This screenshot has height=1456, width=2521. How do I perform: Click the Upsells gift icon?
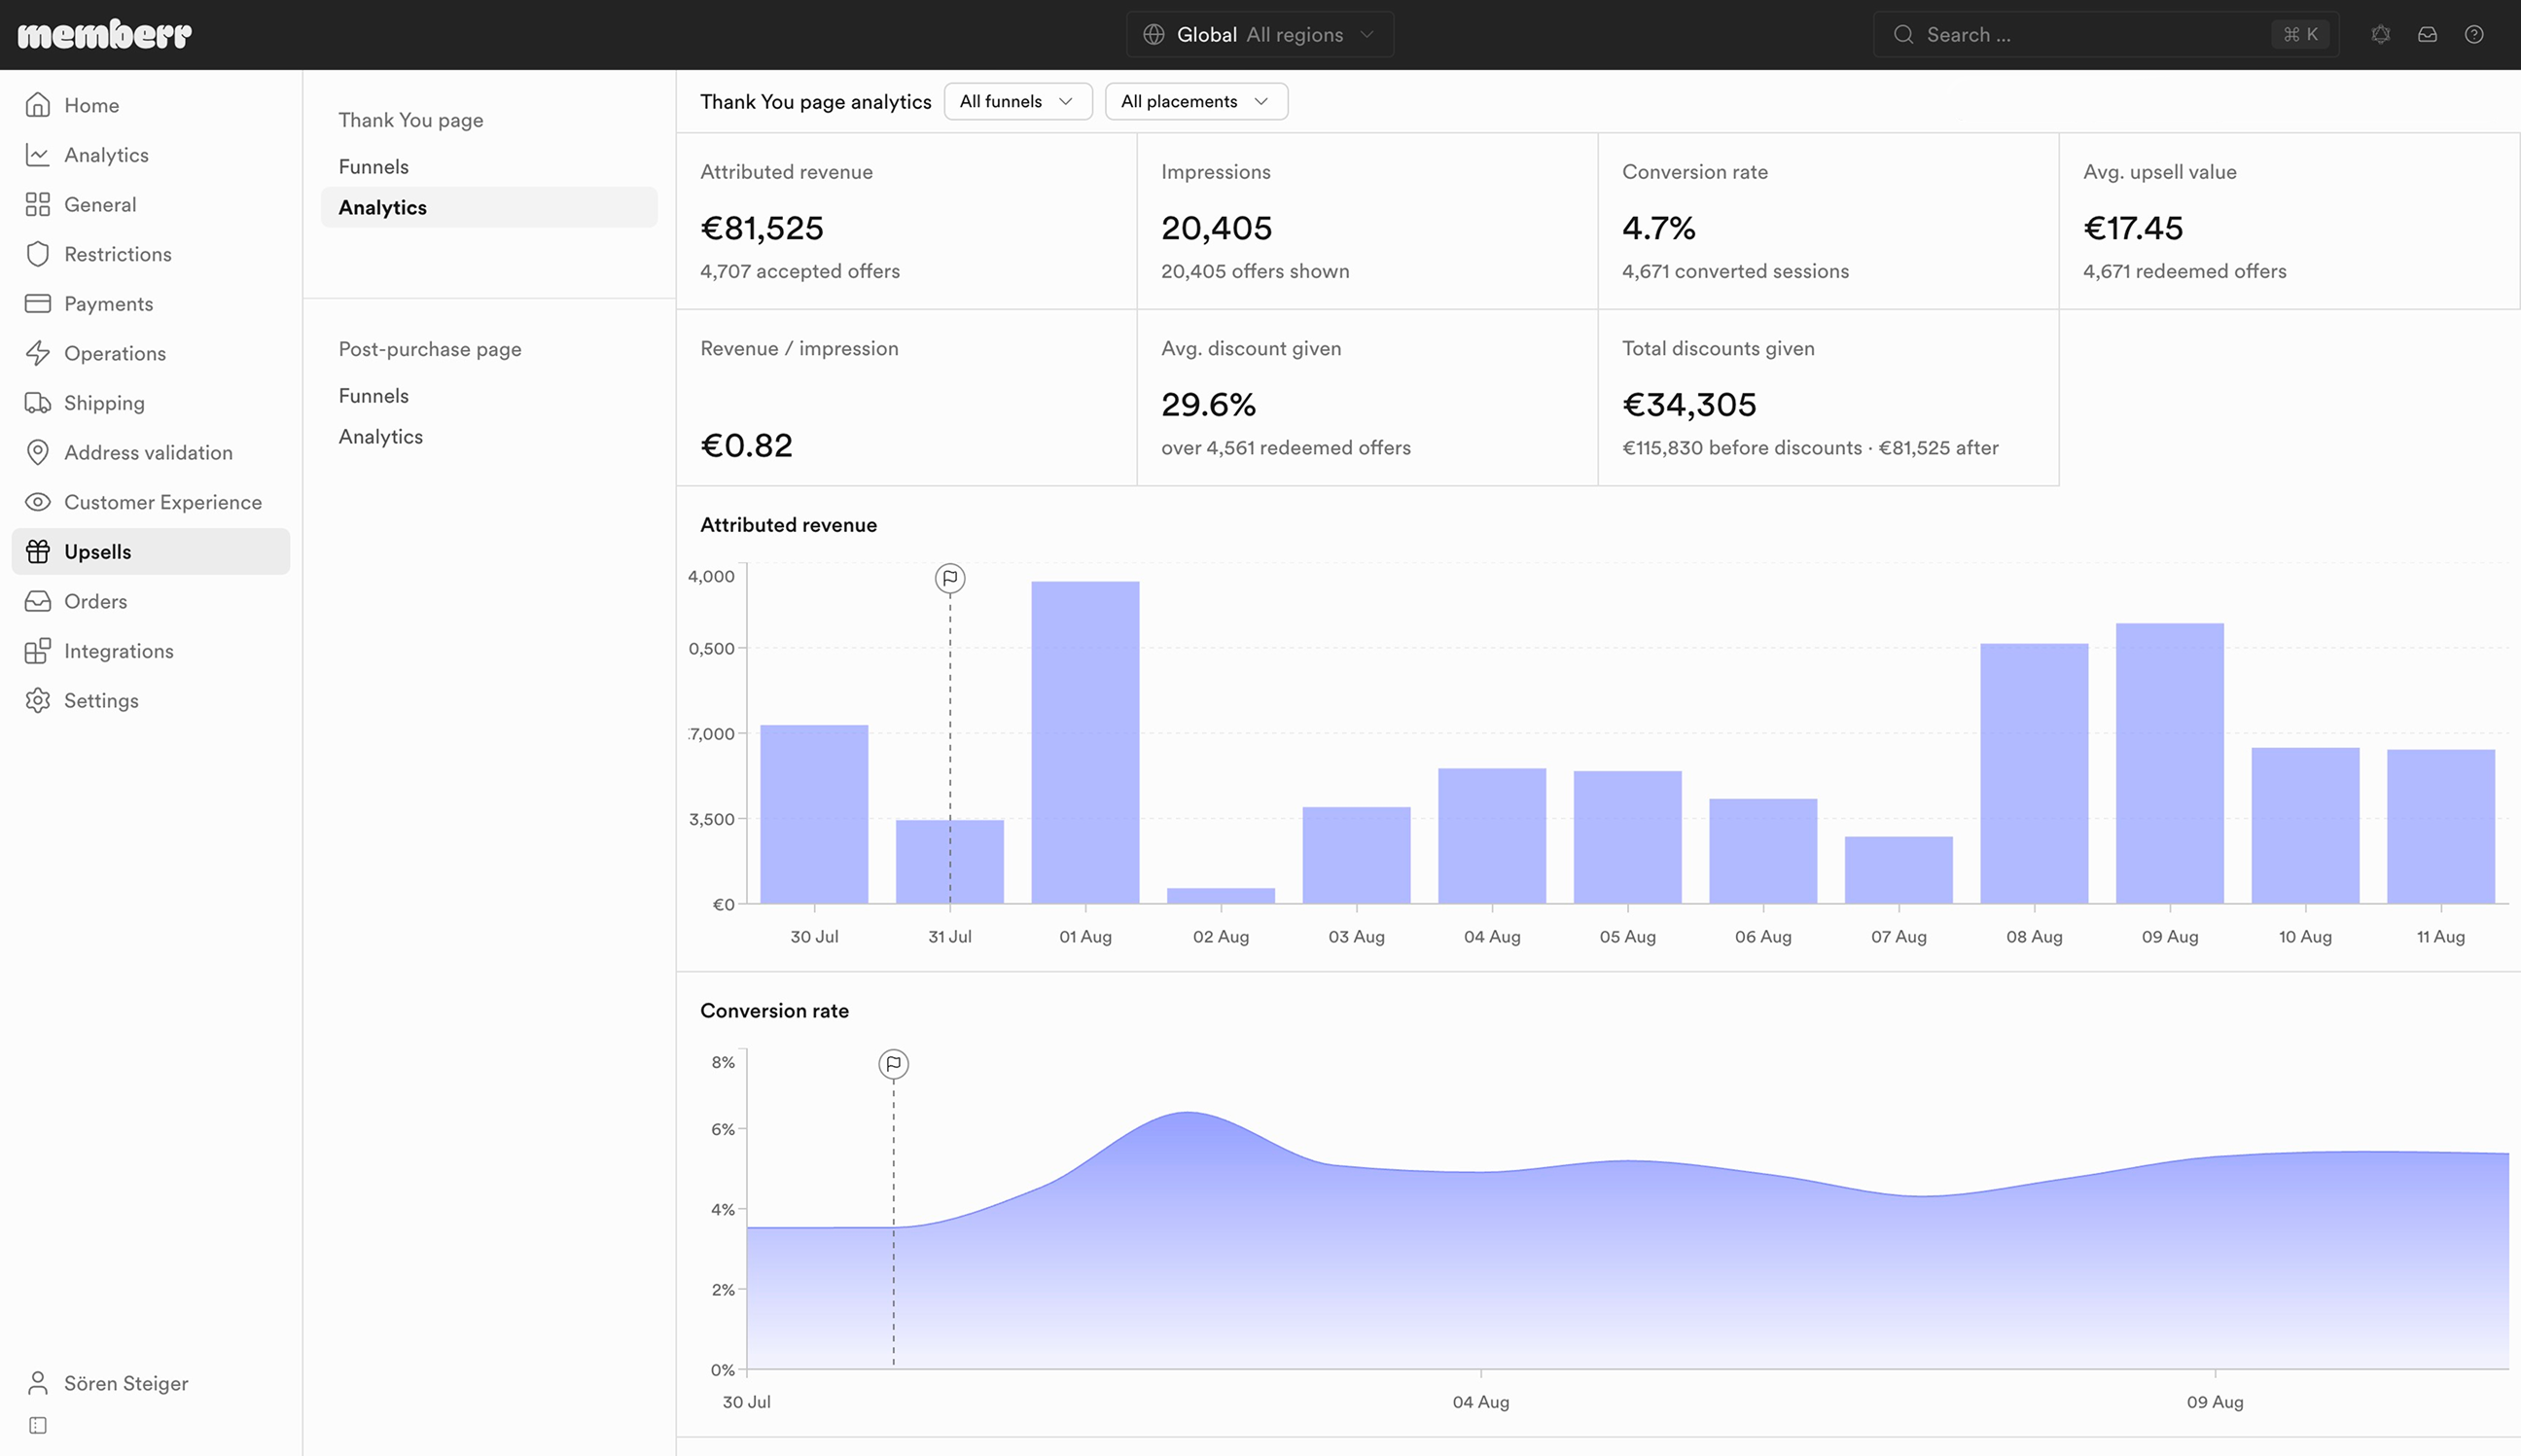[38, 551]
